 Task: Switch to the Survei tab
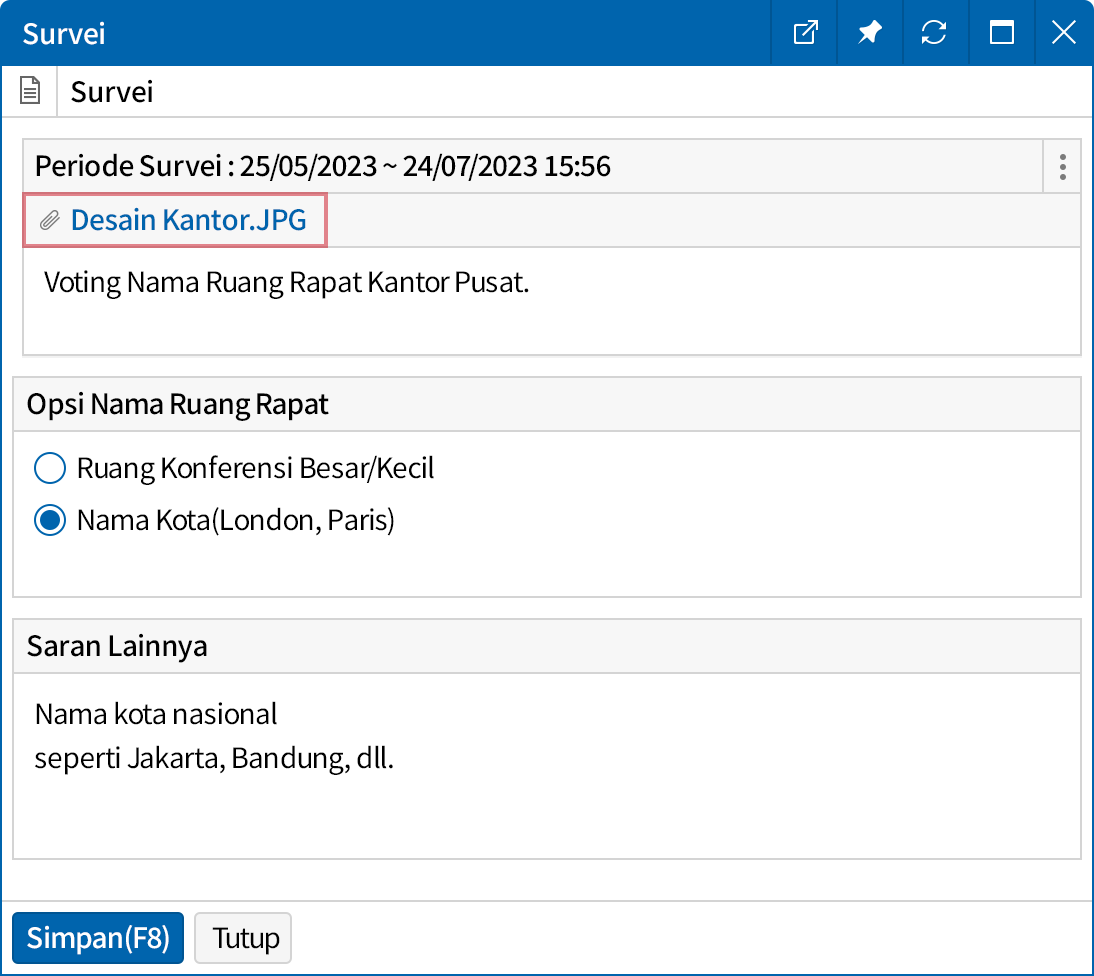[111, 91]
